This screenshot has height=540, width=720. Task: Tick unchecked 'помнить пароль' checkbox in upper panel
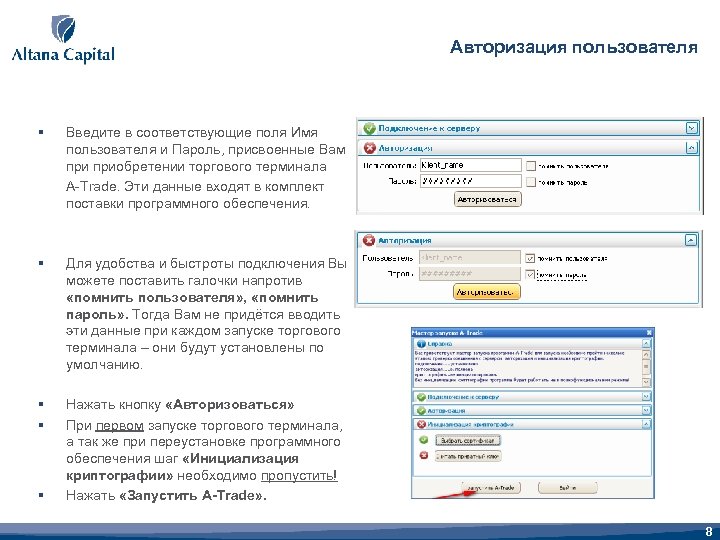[531, 182]
